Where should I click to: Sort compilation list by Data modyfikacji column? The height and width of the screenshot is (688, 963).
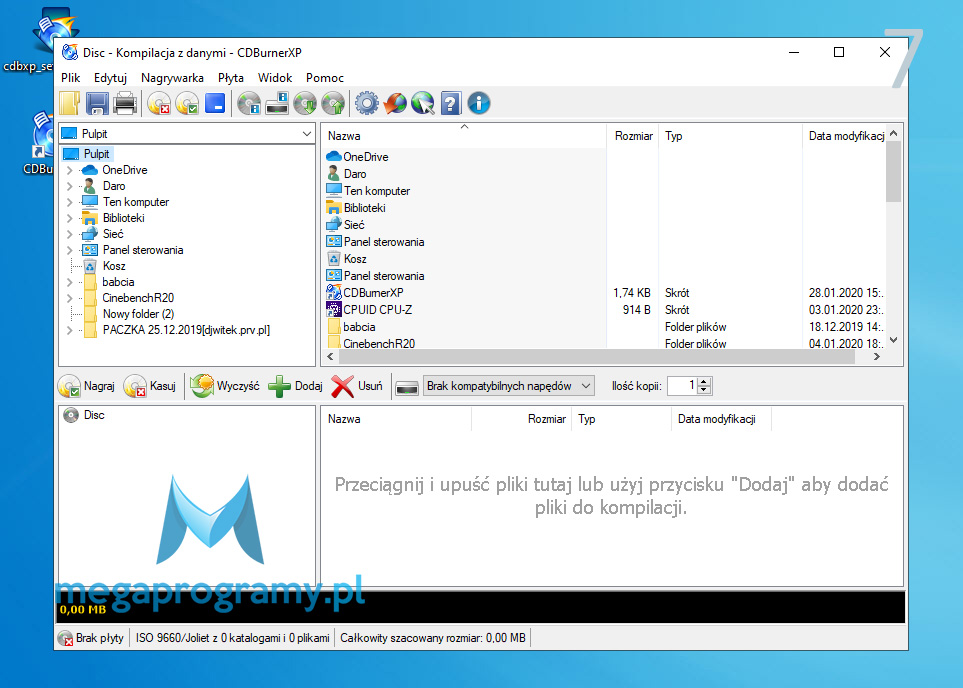[x=721, y=419]
